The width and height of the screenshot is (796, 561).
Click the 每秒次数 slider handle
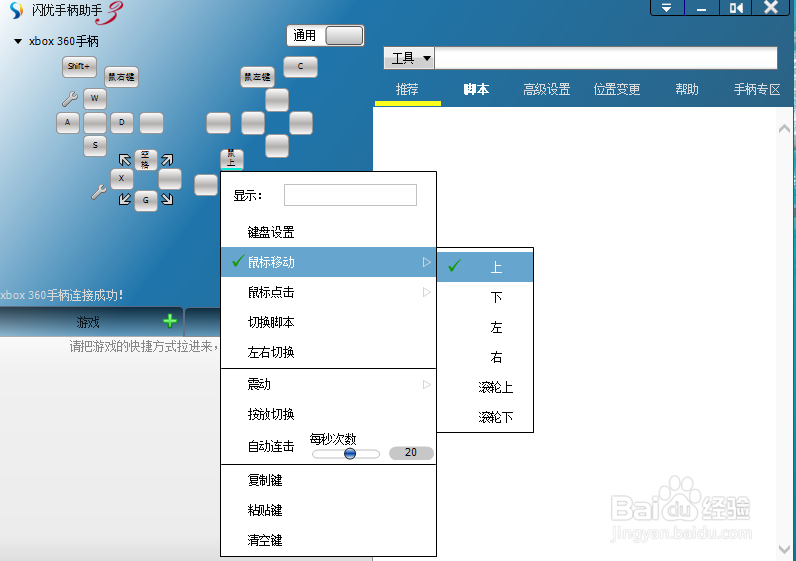coord(350,453)
